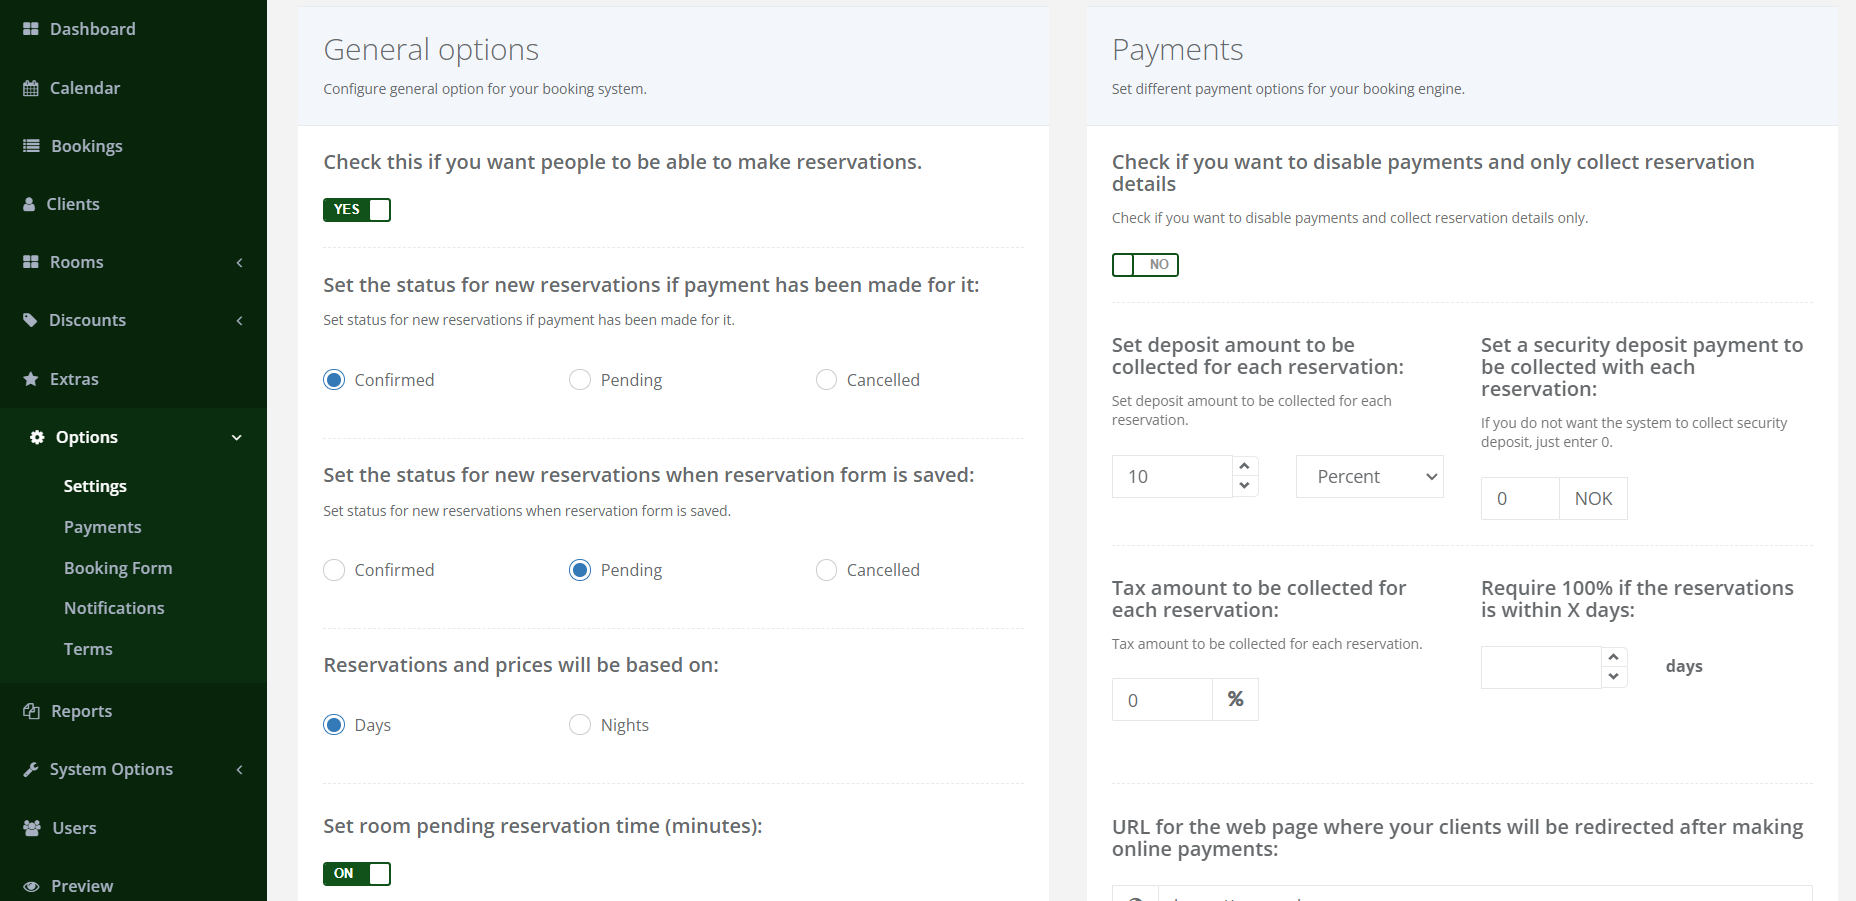Open the Terms settings link
1856x901 pixels.
coord(88,649)
